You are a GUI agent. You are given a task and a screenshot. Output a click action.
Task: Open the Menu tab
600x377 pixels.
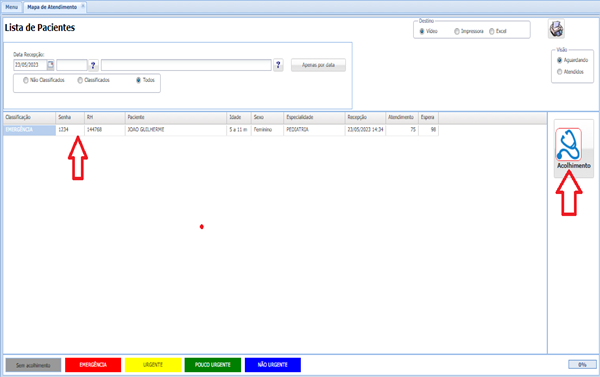11,7
